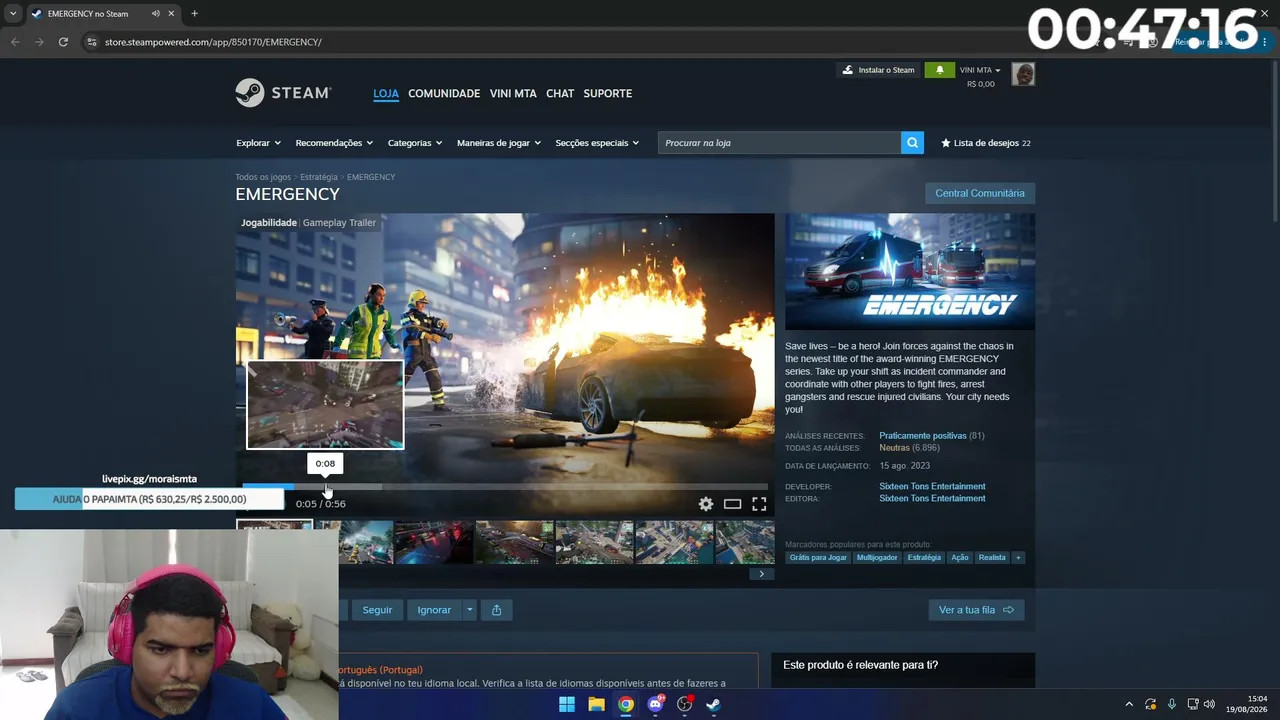Open the volume tray icon
This screenshot has height=720, width=1280.
pos(1210,704)
